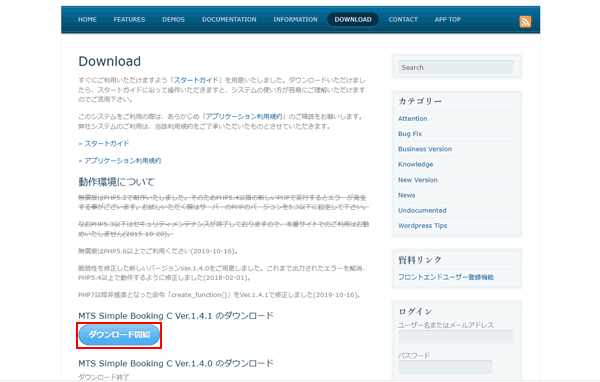600x382 pixels.
Task: Follow the inline アプリケーション利用規約 link in the second paragraph
Action: [244, 117]
